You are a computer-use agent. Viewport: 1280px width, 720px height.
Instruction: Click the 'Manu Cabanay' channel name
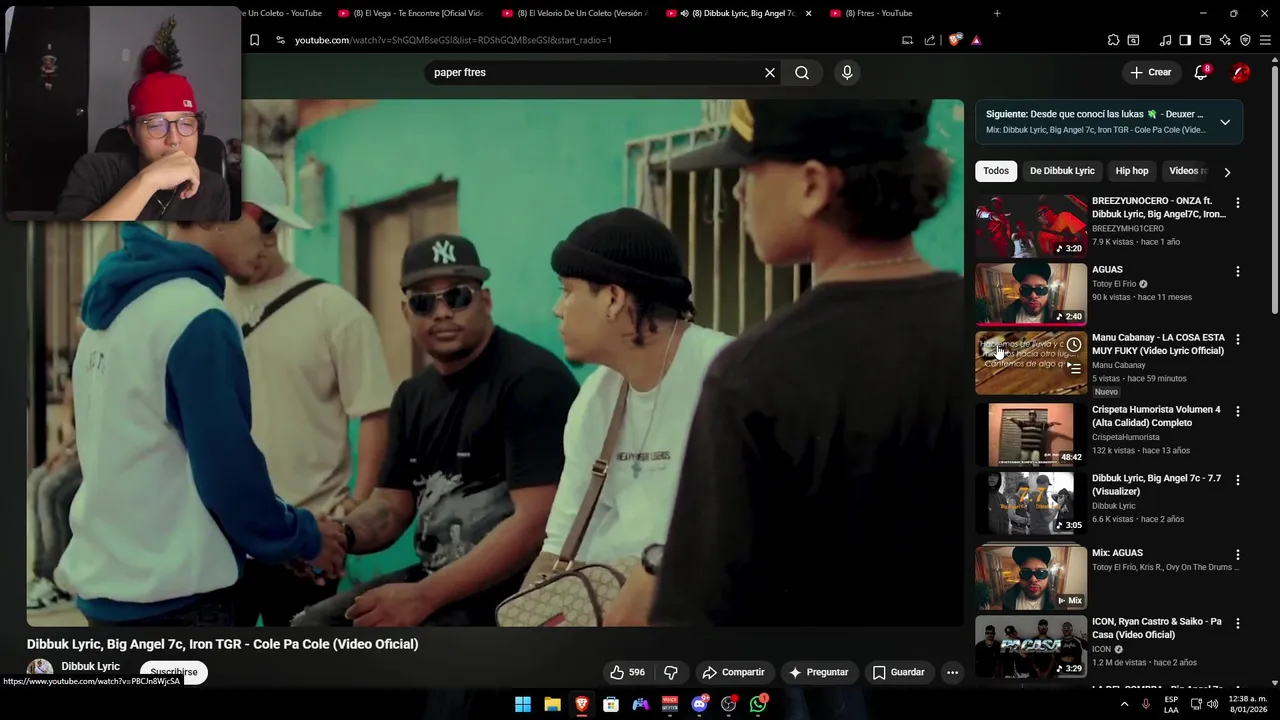tap(1118, 365)
